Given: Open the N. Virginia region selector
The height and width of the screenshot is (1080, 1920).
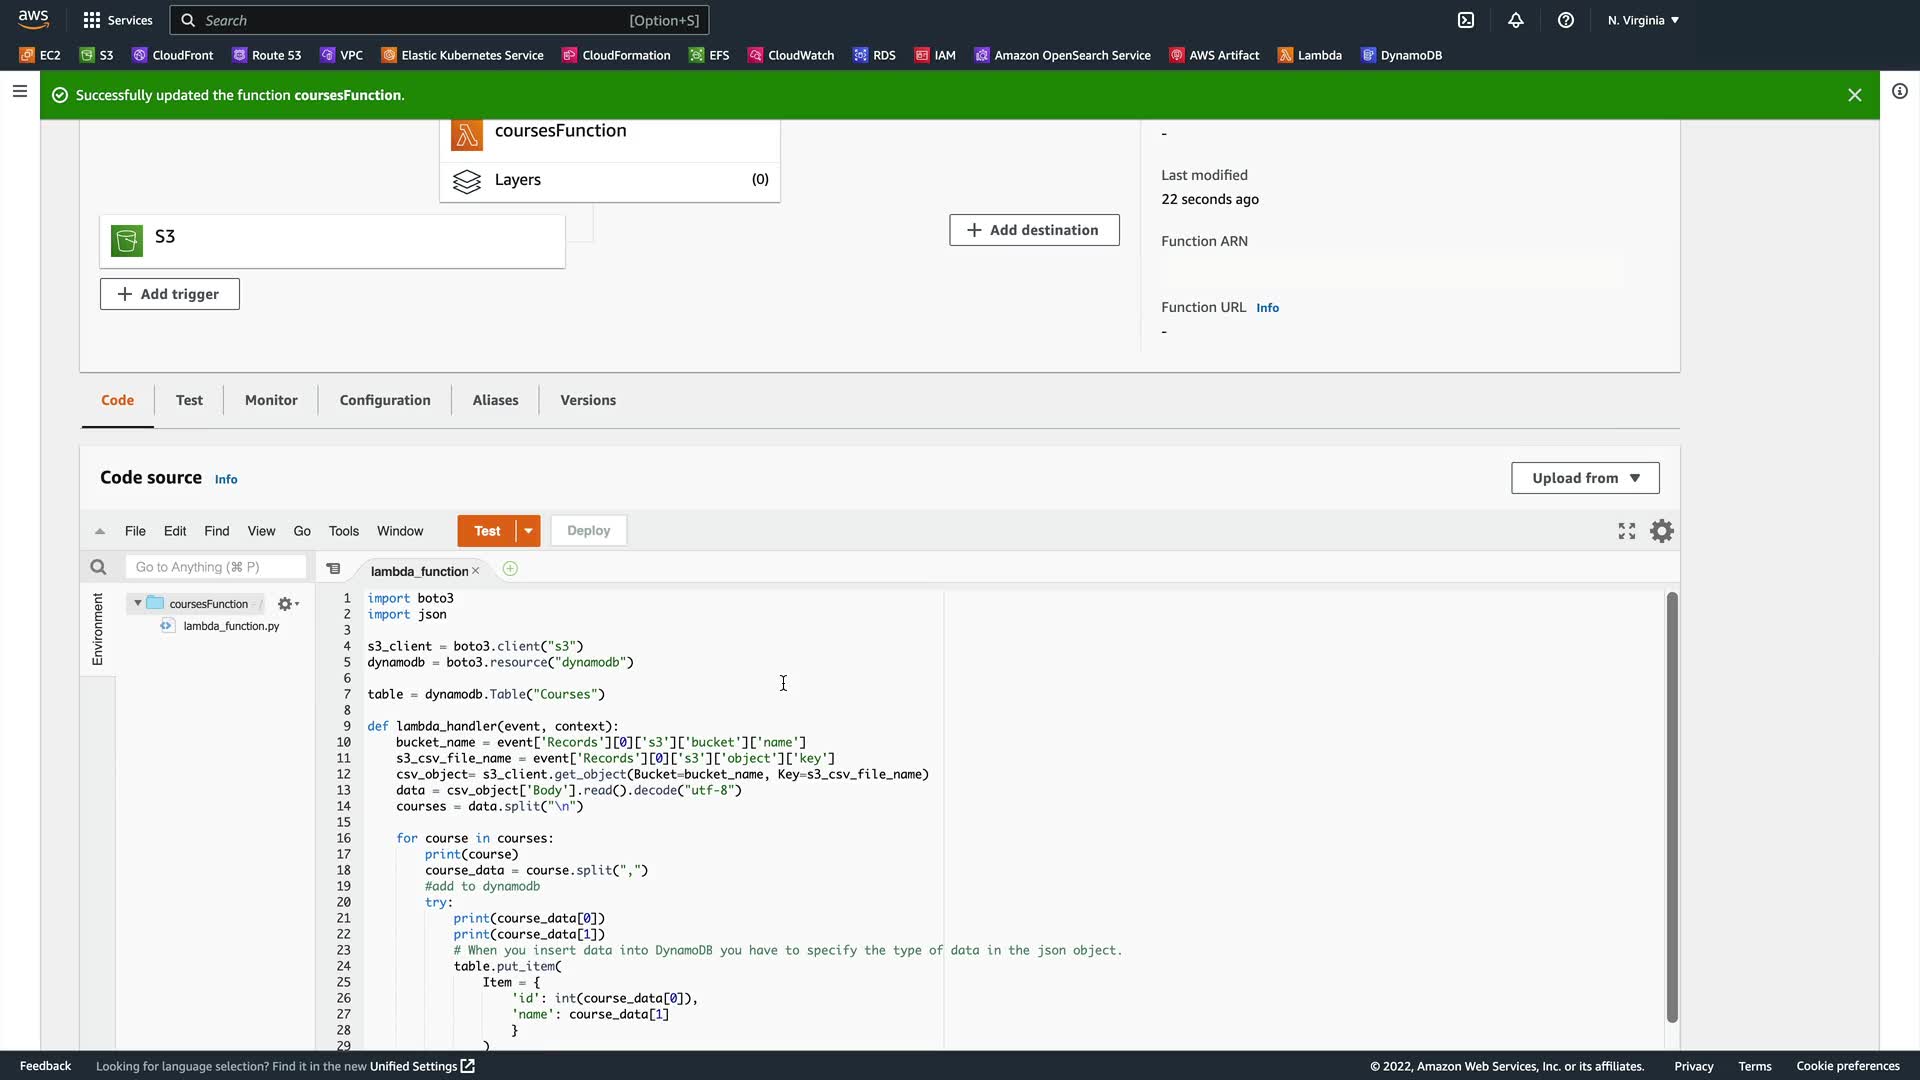Looking at the screenshot, I should (1642, 20).
